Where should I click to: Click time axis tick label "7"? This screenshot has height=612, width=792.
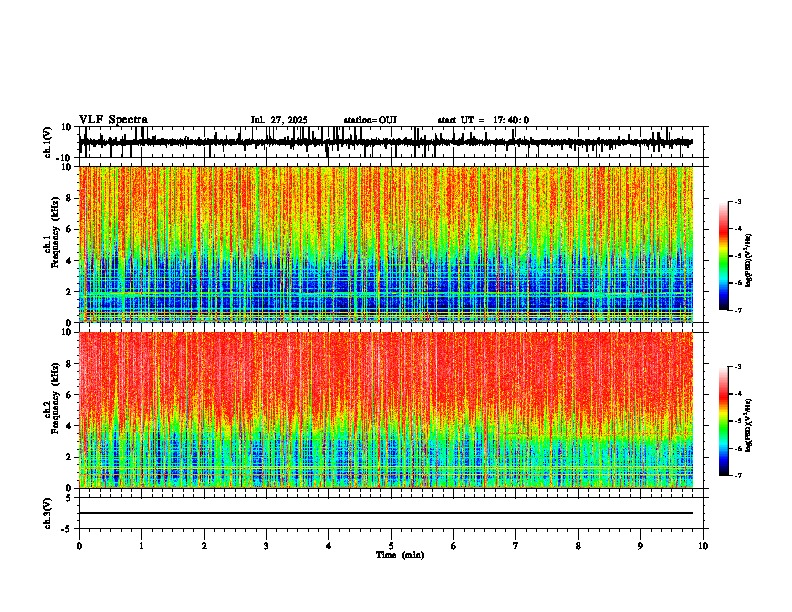pos(516,546)
